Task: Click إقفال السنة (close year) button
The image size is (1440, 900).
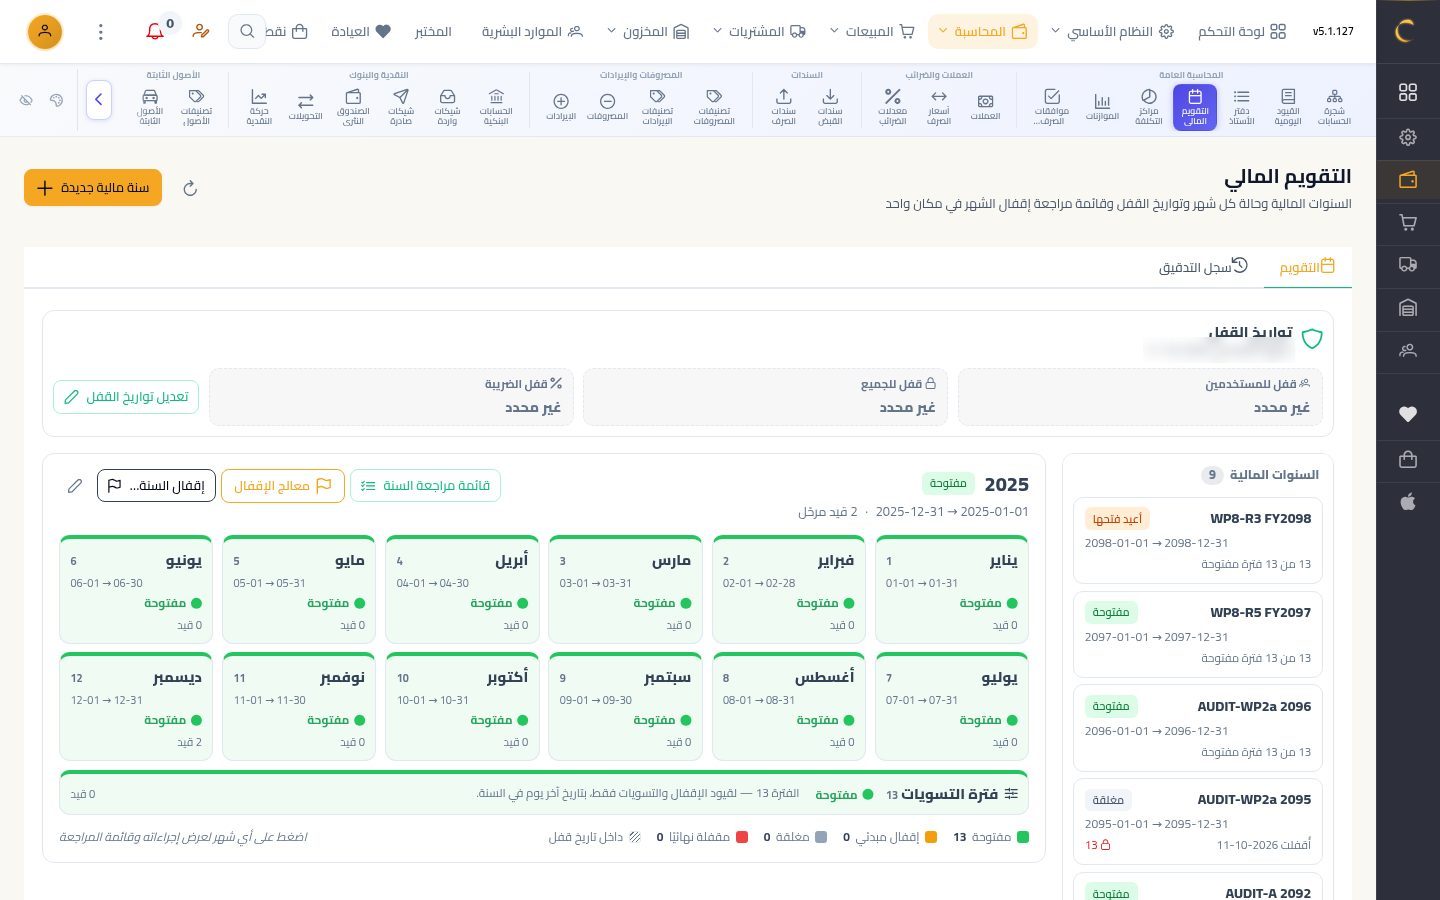Action: [156, 486]
